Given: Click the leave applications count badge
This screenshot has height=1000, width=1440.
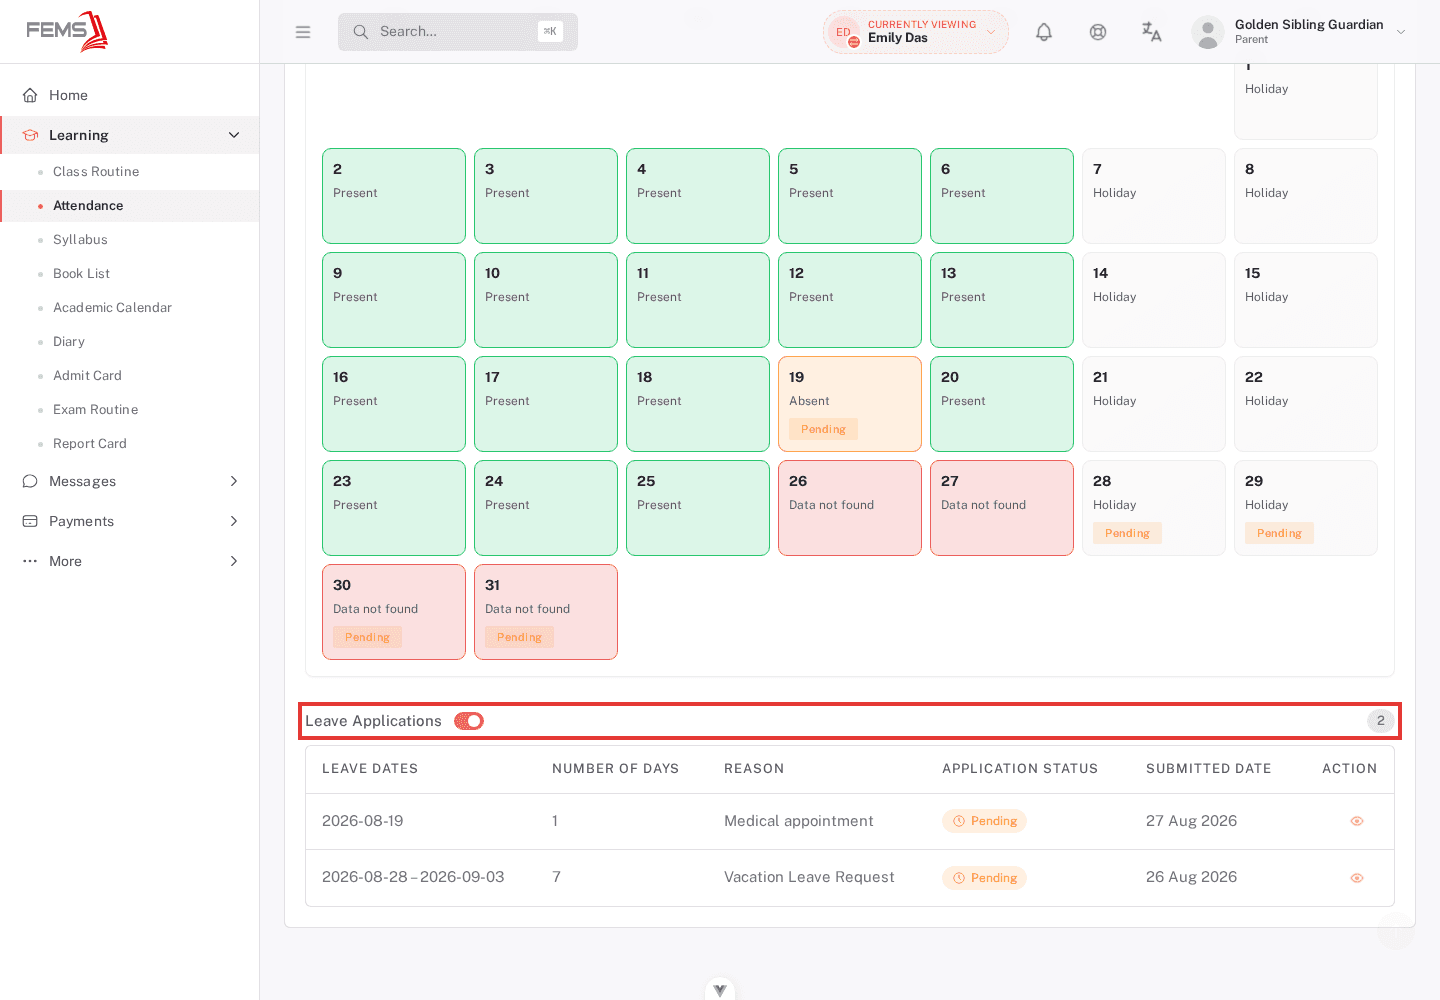Looking at the screenshot, I should click(1381, 721).
